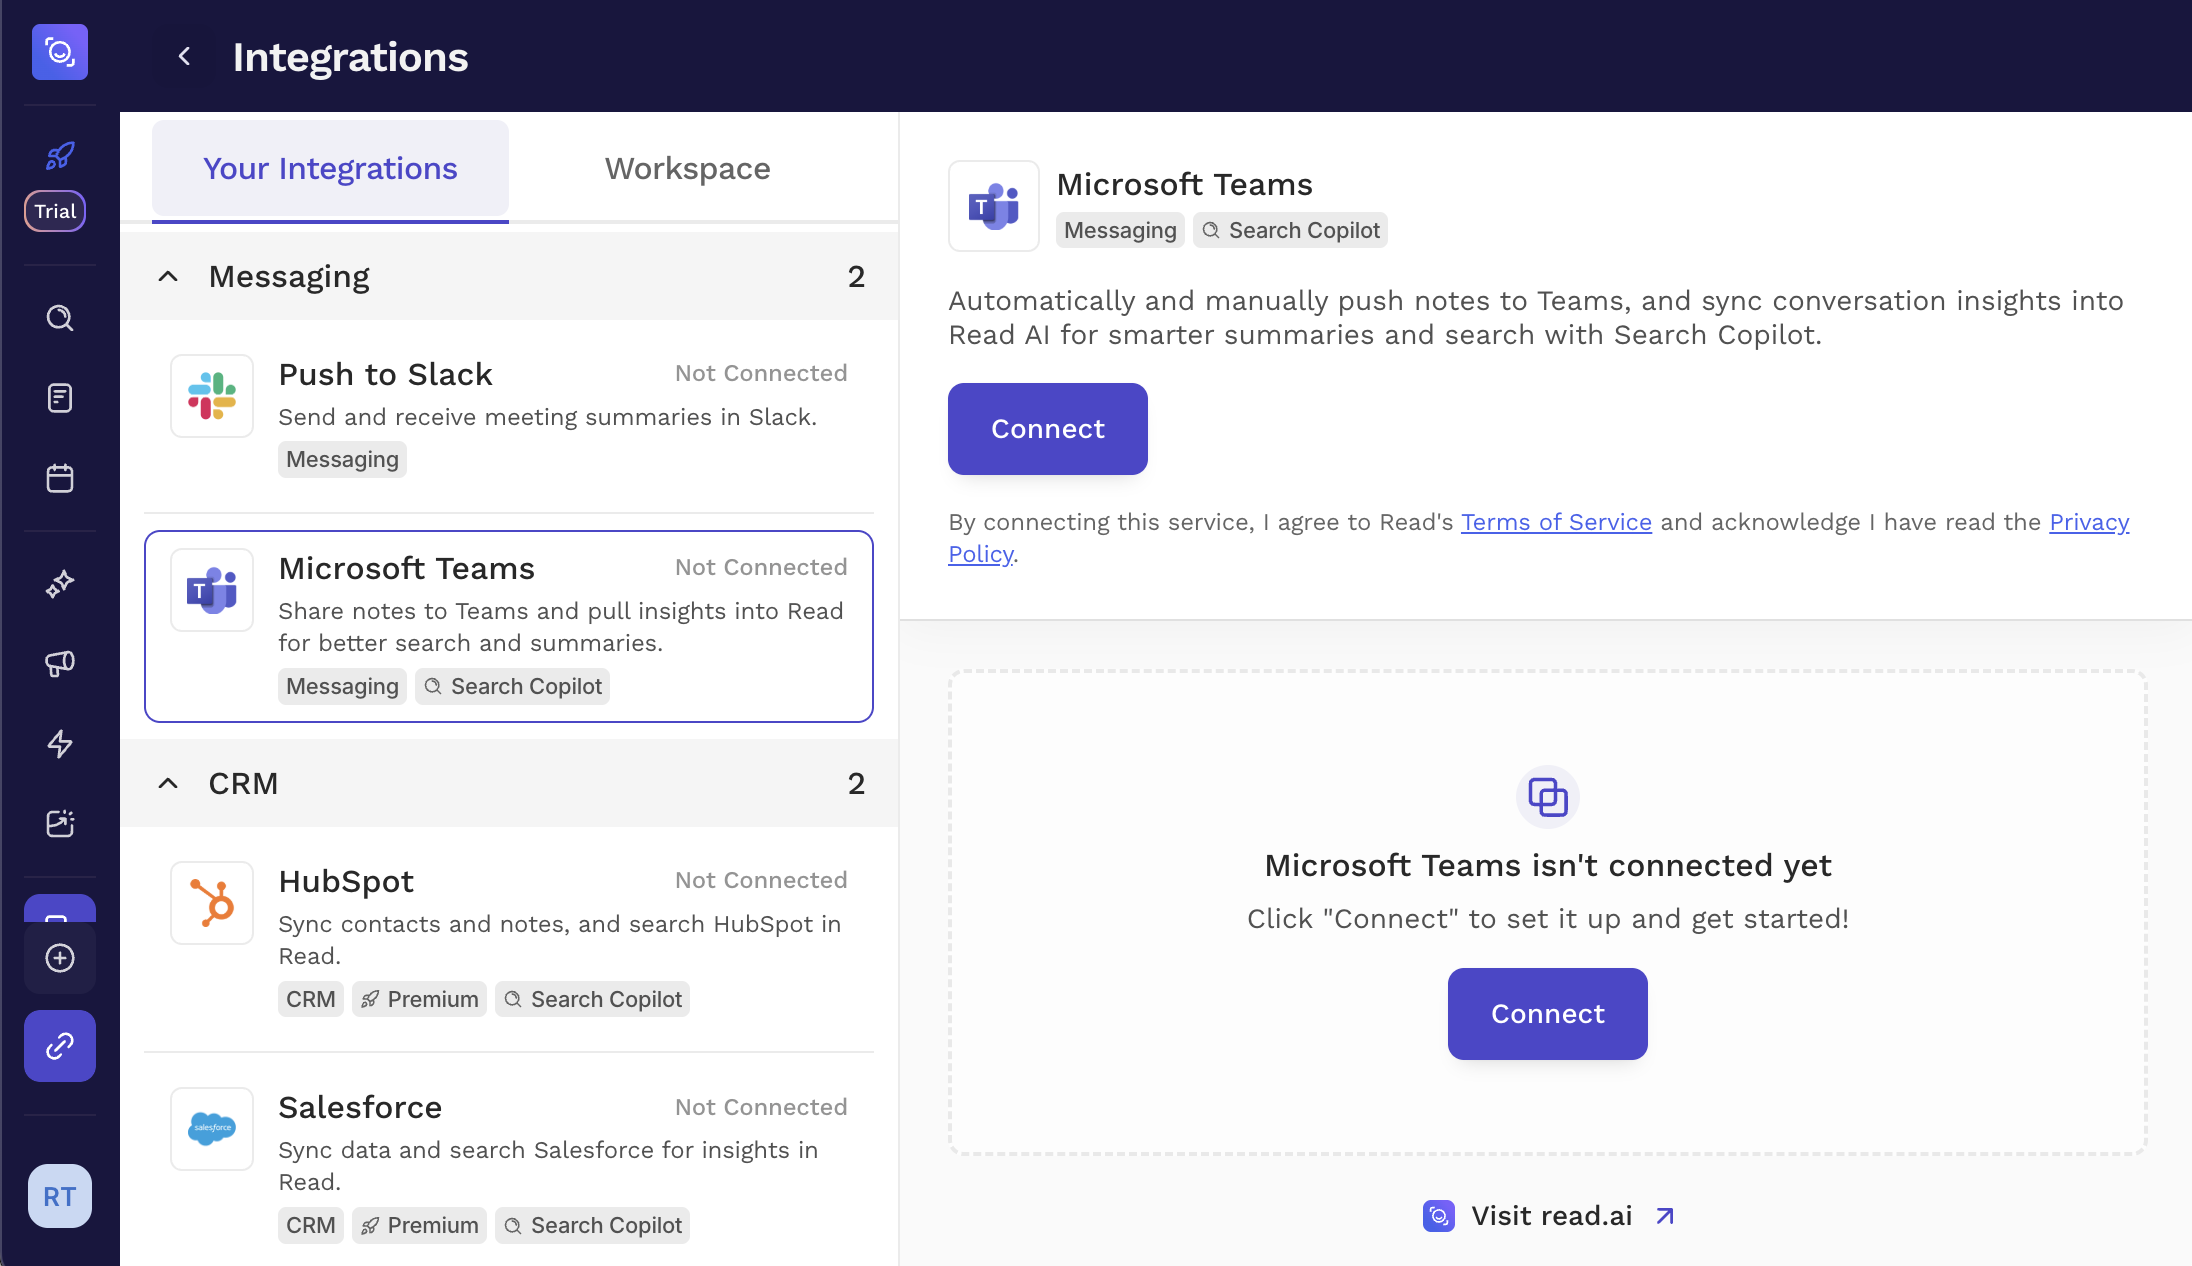Click the plus circle icon in sidebar
Screen dimensions: 2192x1266
click(60, 958)
